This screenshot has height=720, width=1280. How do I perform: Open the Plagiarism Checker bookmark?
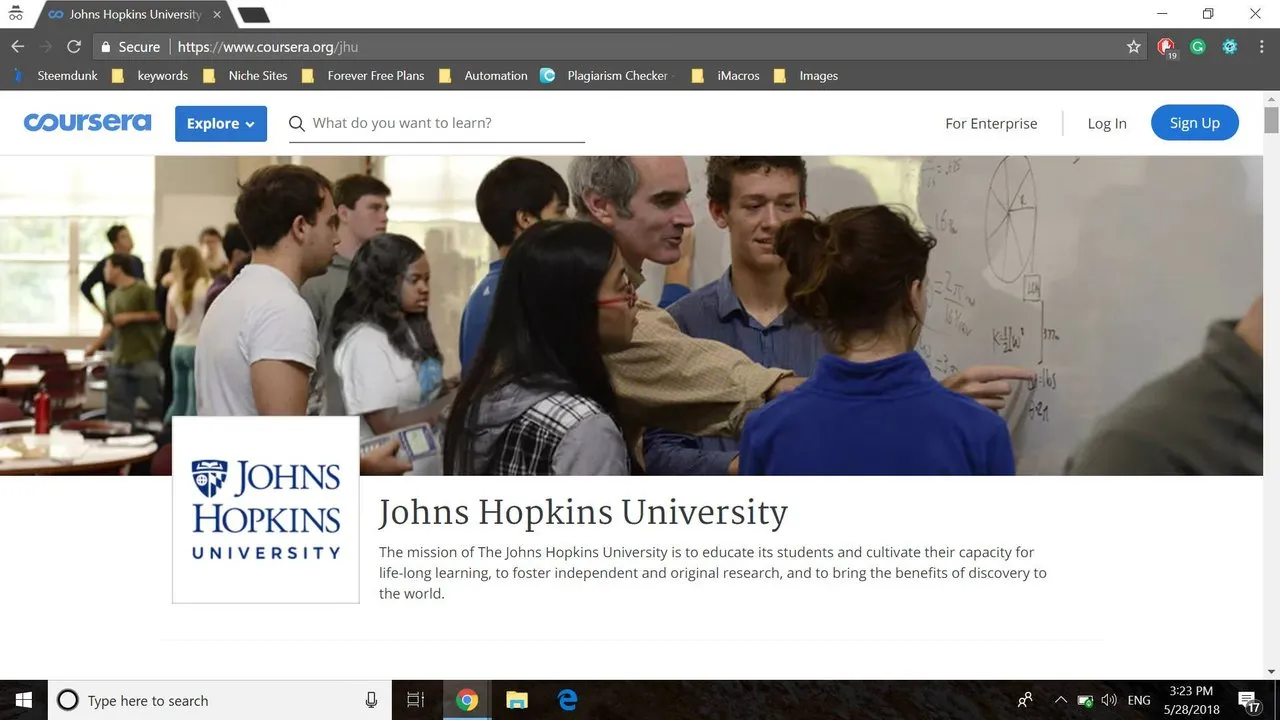tap(605, 75)
